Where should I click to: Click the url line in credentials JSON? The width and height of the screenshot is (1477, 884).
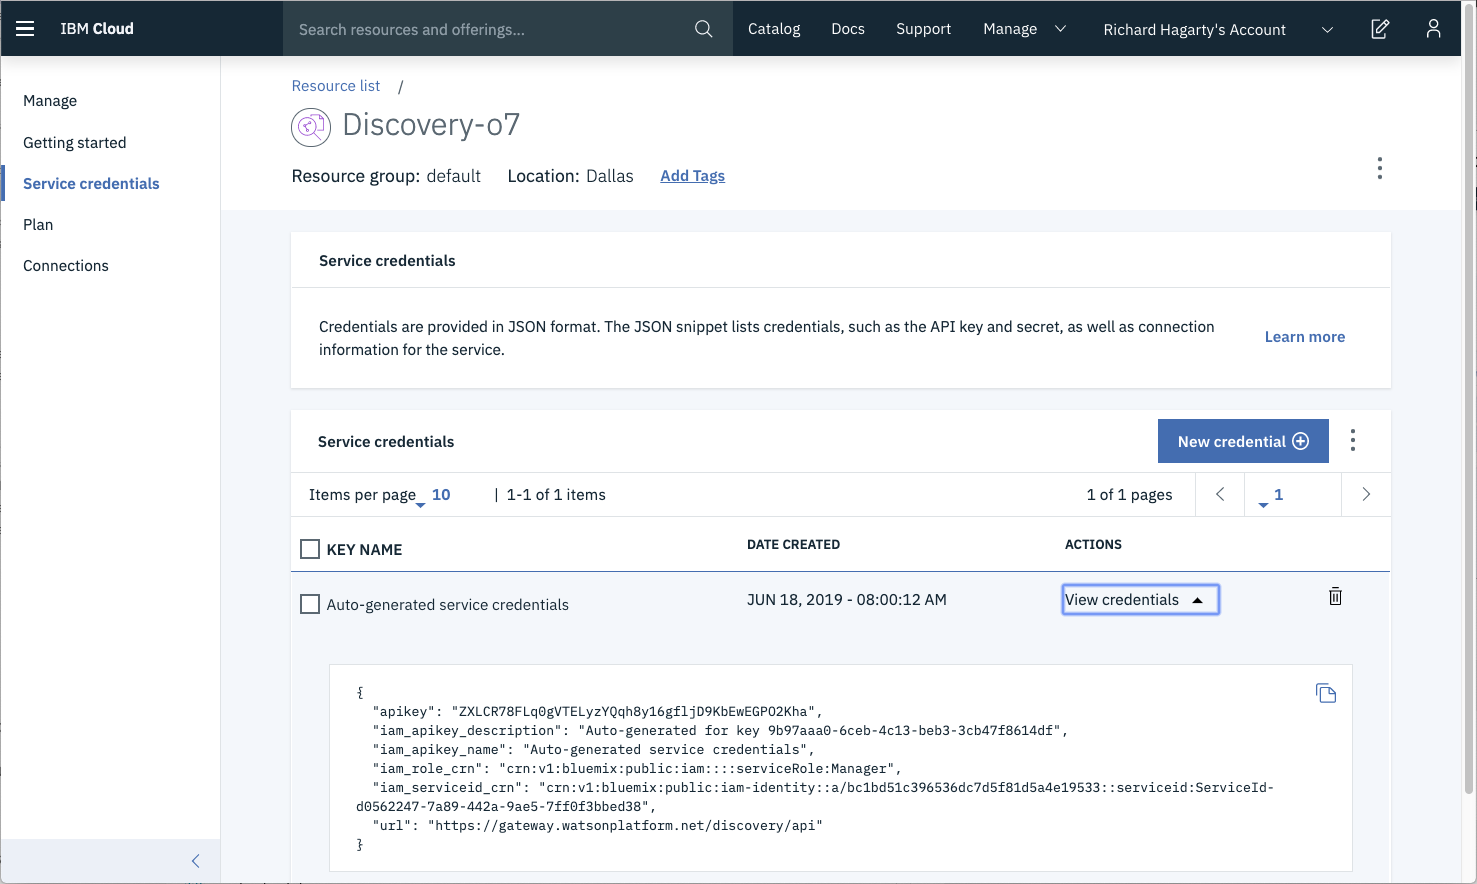[x=598, y=826]
